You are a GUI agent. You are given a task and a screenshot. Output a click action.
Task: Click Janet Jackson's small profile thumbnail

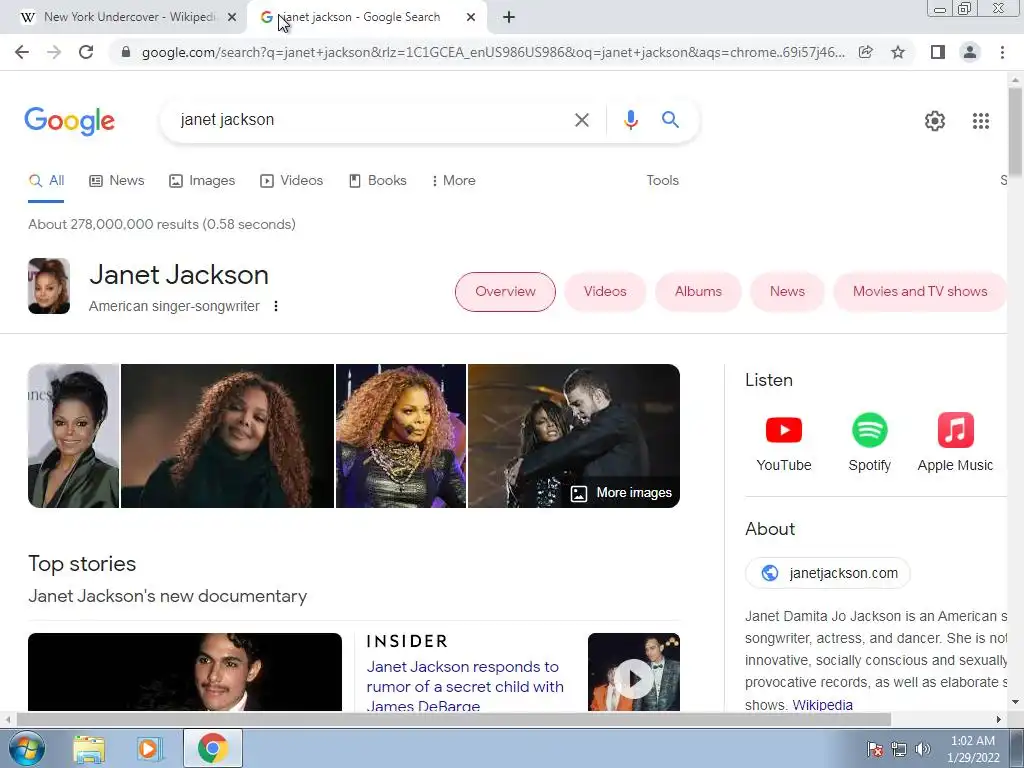(49, 286)
